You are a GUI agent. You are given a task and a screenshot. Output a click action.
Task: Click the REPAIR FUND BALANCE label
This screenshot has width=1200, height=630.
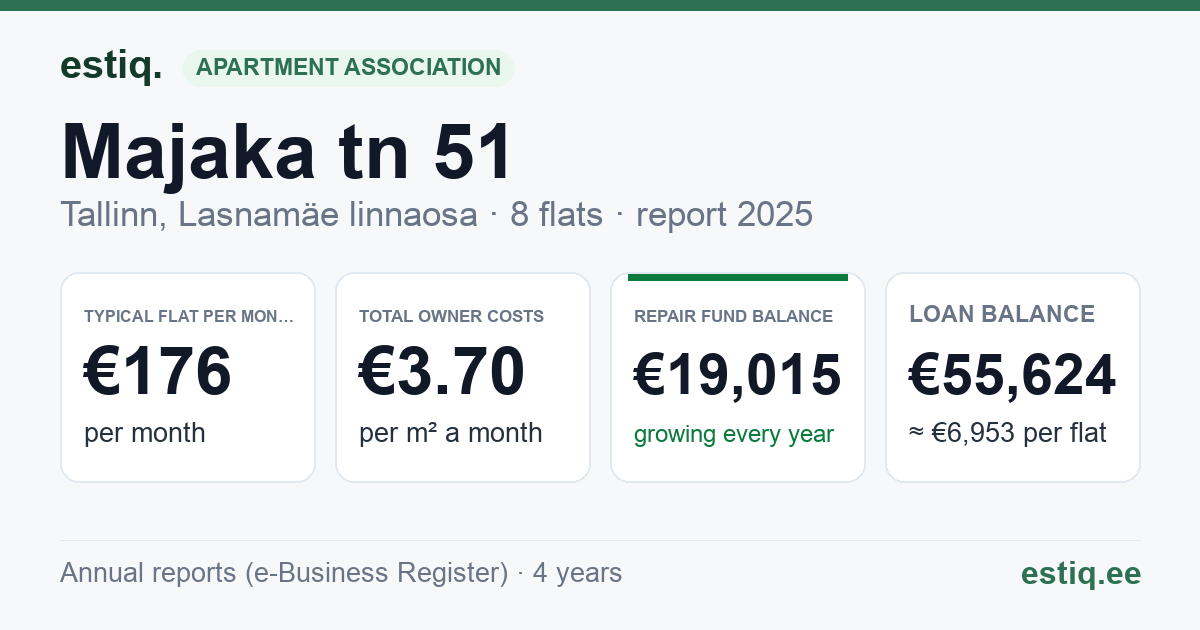(733, 317)
